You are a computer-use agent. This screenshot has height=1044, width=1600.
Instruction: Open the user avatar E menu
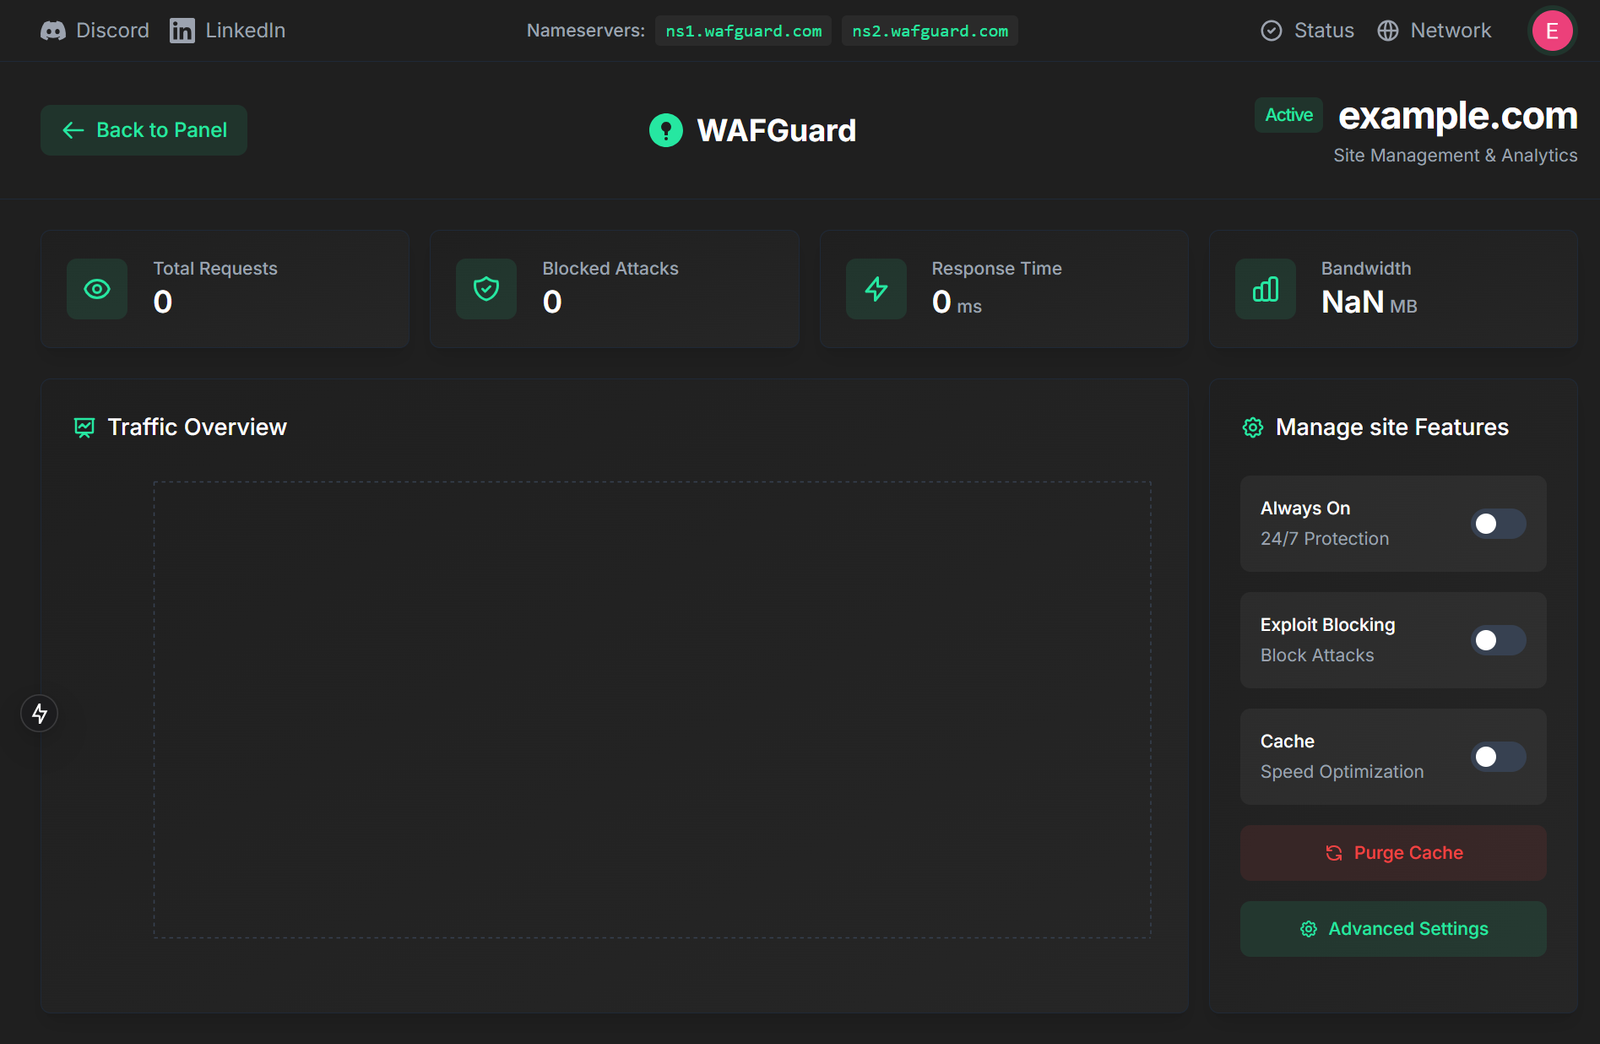[1552, 31]
